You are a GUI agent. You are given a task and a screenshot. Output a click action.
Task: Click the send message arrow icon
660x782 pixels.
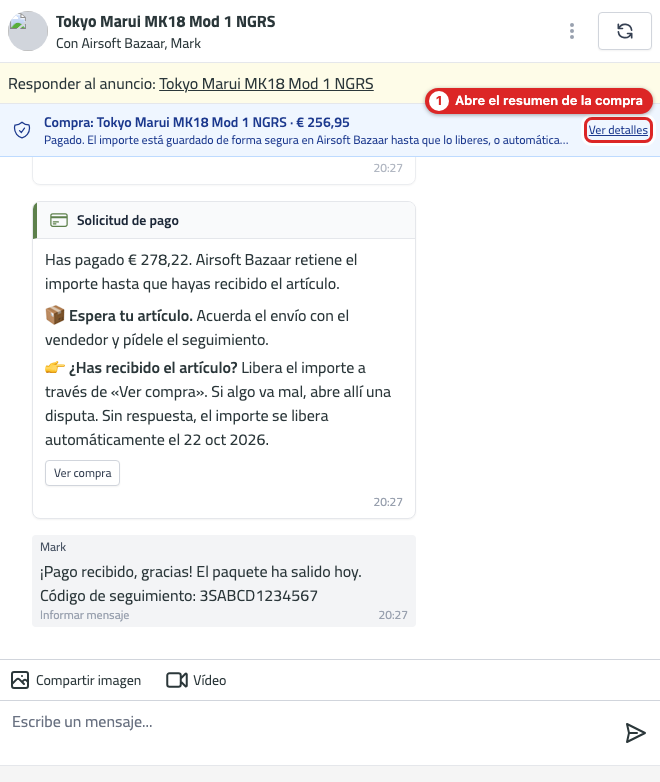(635, 733)
